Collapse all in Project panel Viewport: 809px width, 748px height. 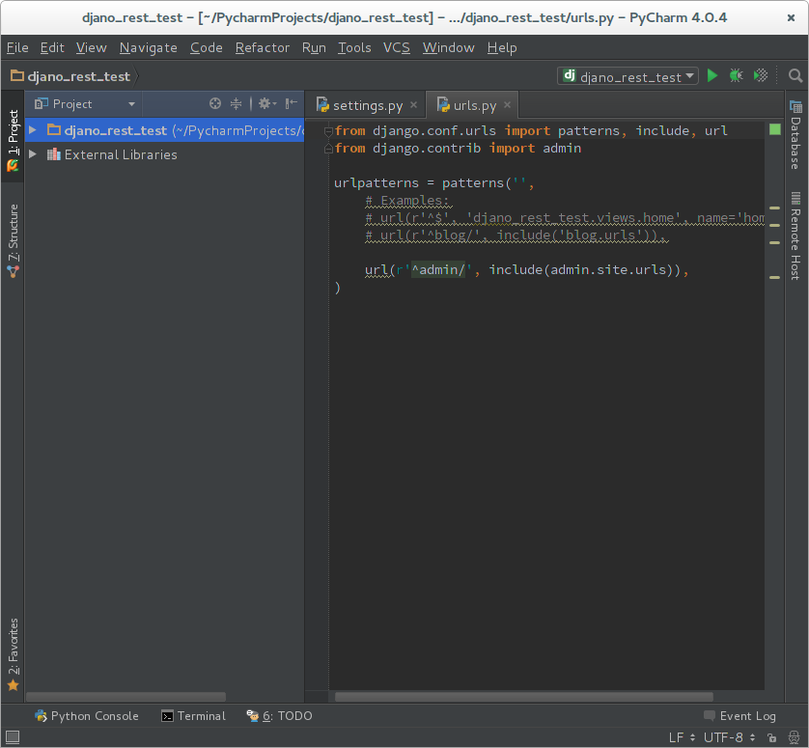236,104
